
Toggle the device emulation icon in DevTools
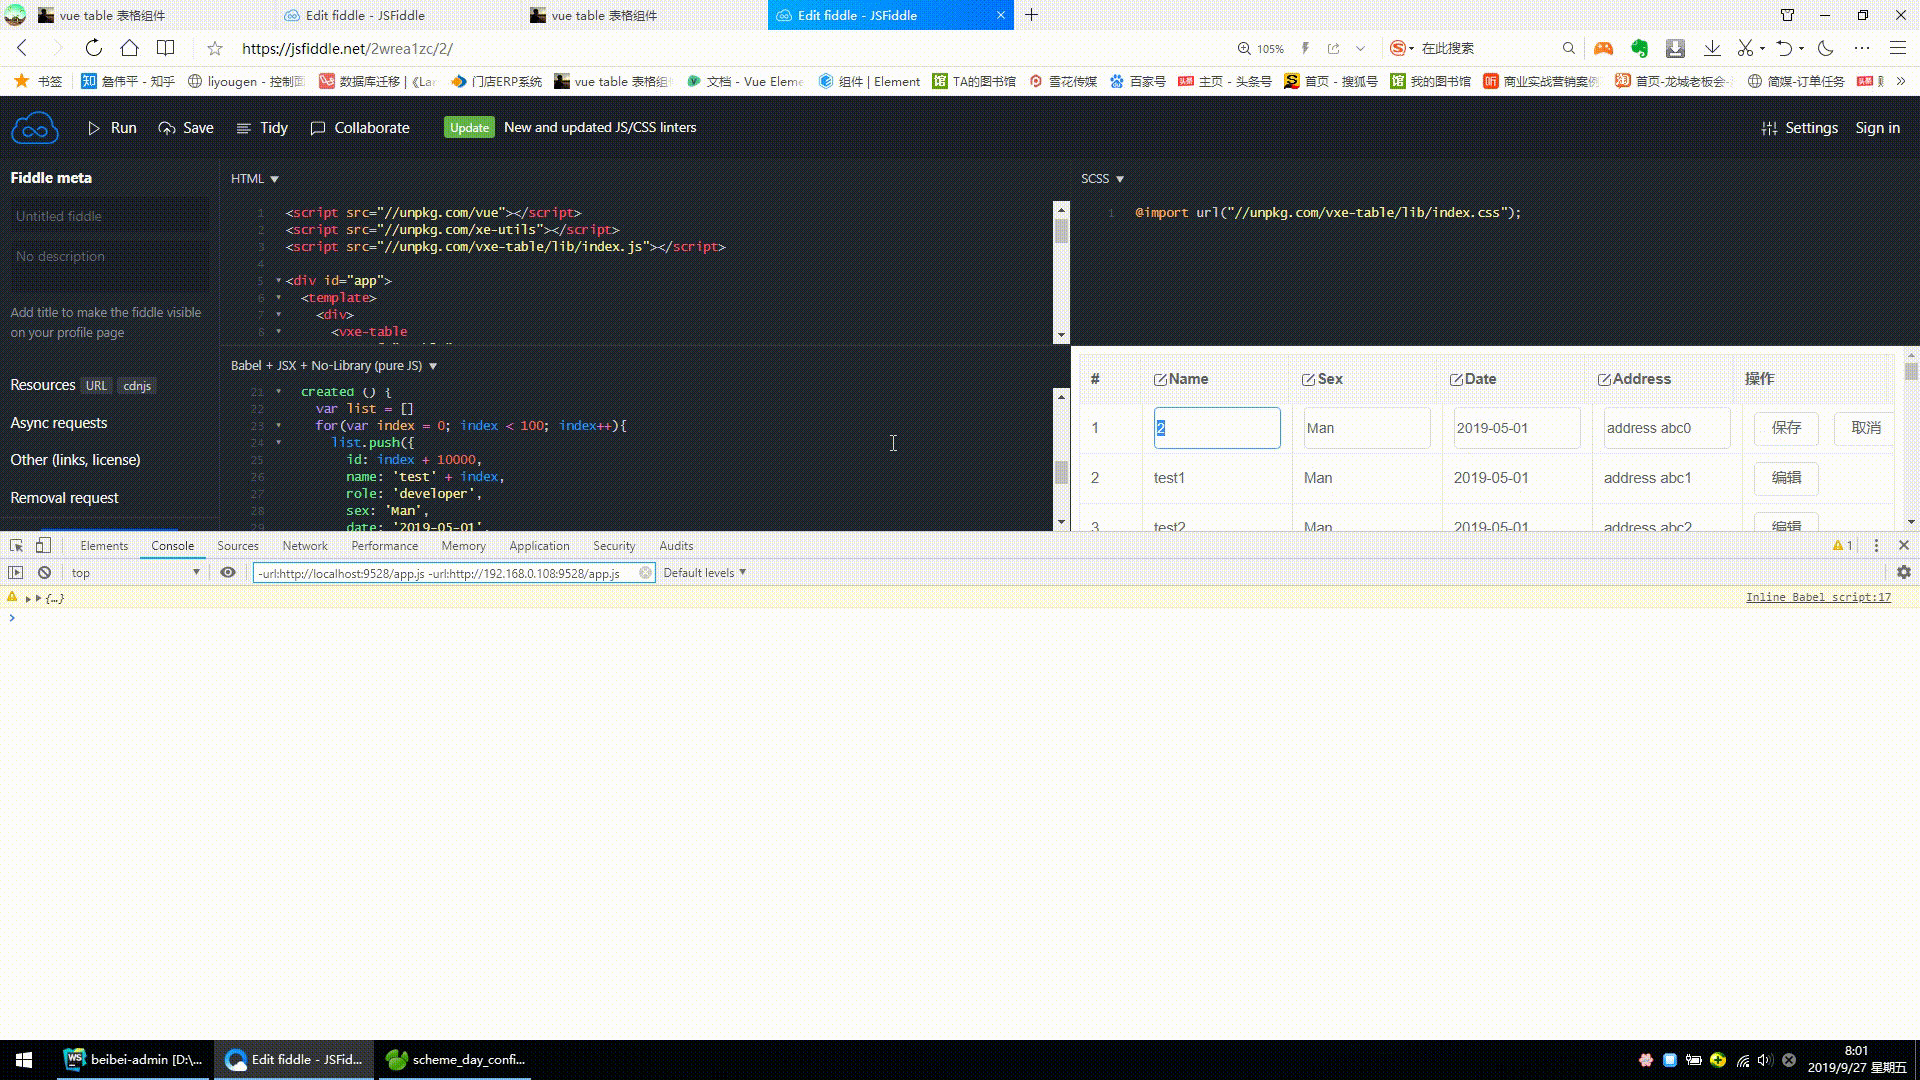(42, 545)
